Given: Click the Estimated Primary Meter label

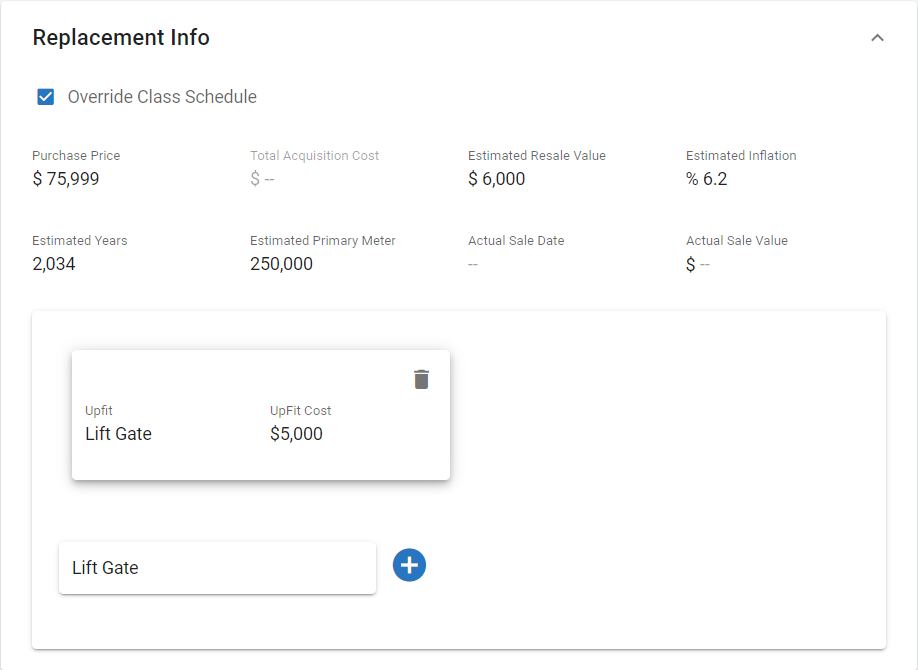Looking at the screenshot, I should coord(322,241).
